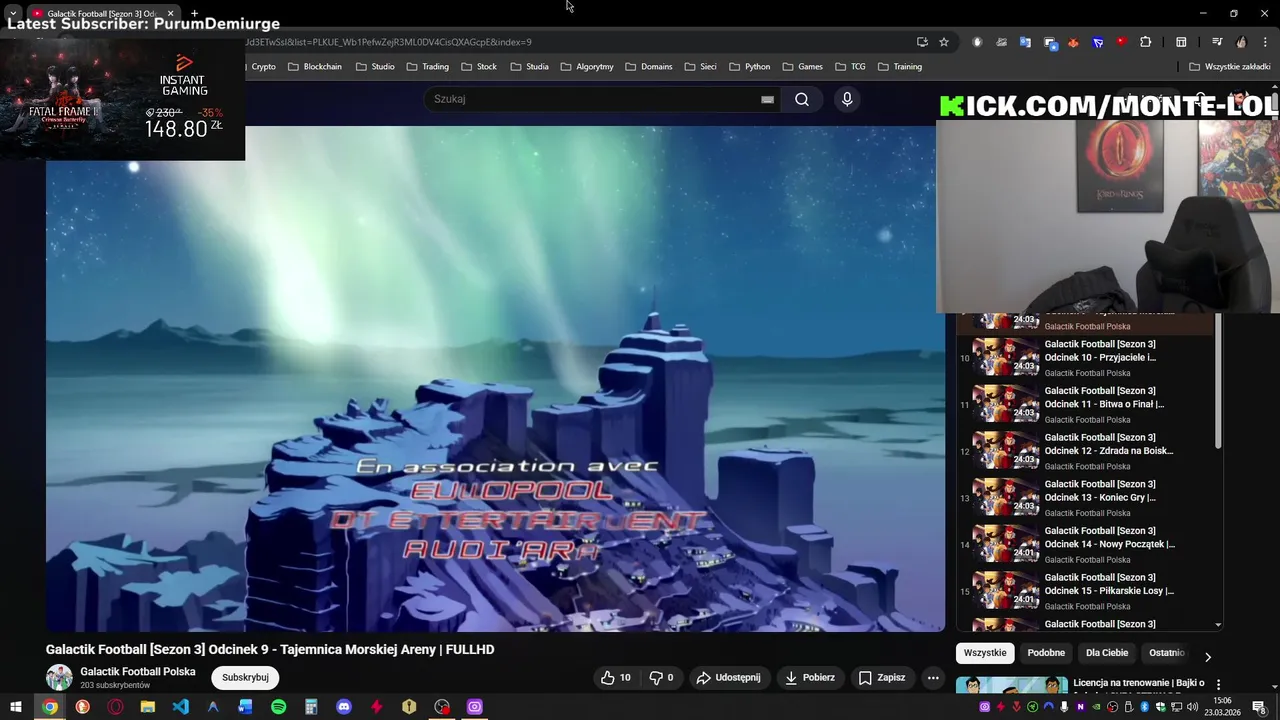Open the Games bookmarks folder

point(802,67)
